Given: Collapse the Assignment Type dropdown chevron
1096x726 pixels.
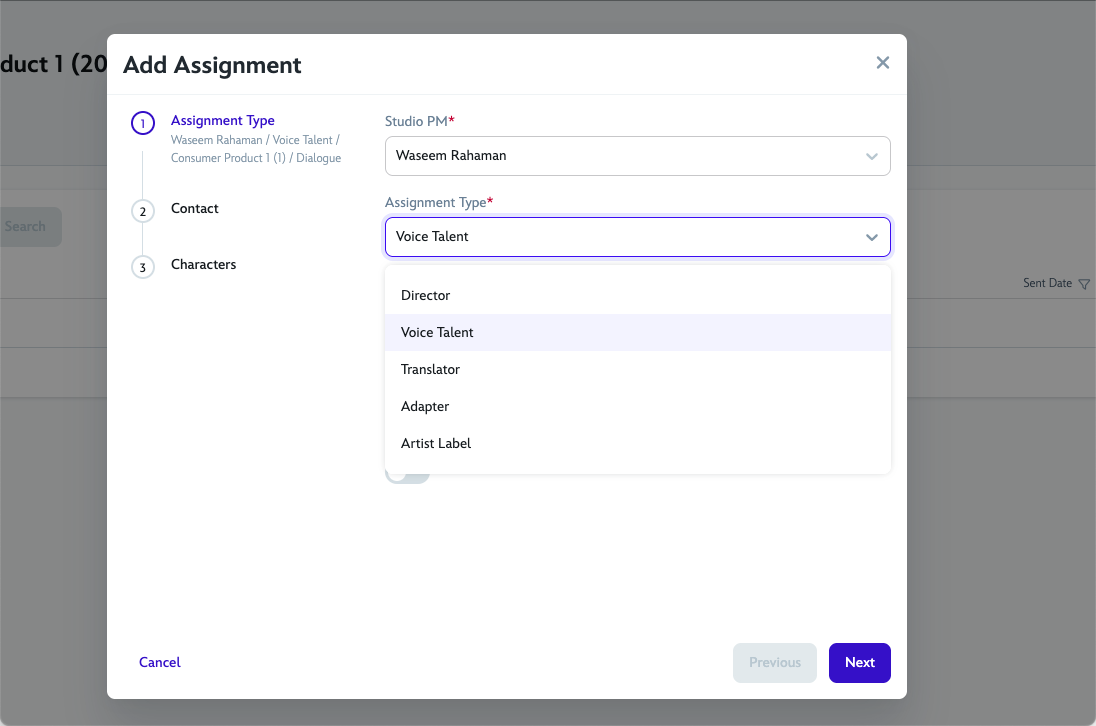Looking at the screenshot, I should tap(871, 236).
